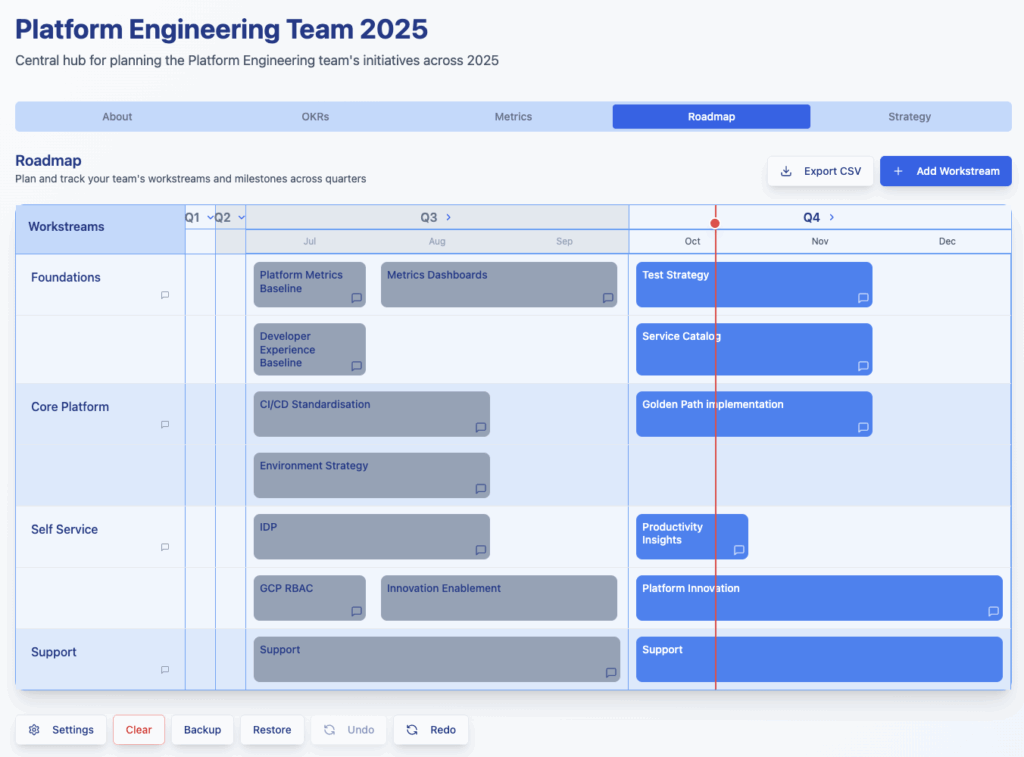Open Settings with the gear button
The image size is (1024, 757).
pos(61,730)
